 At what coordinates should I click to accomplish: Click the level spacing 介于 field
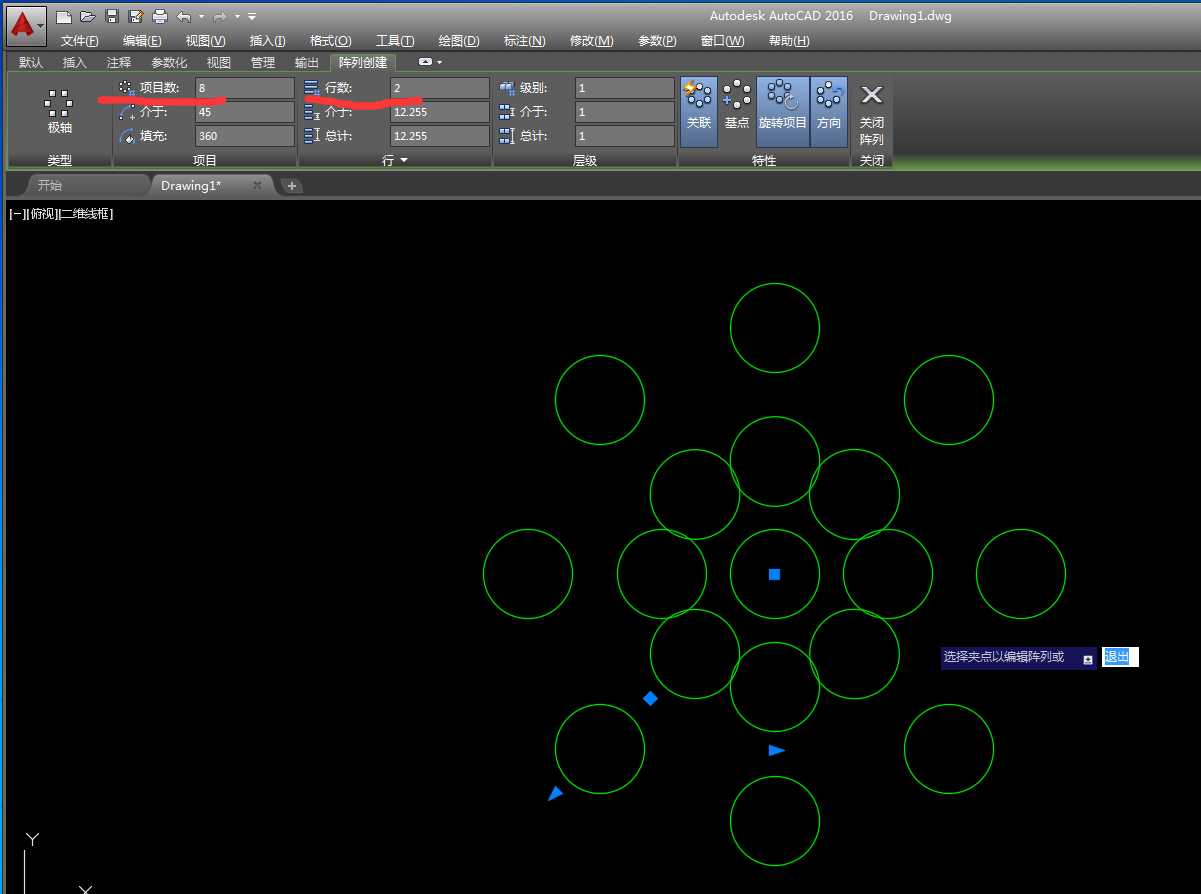coord(625,112)
